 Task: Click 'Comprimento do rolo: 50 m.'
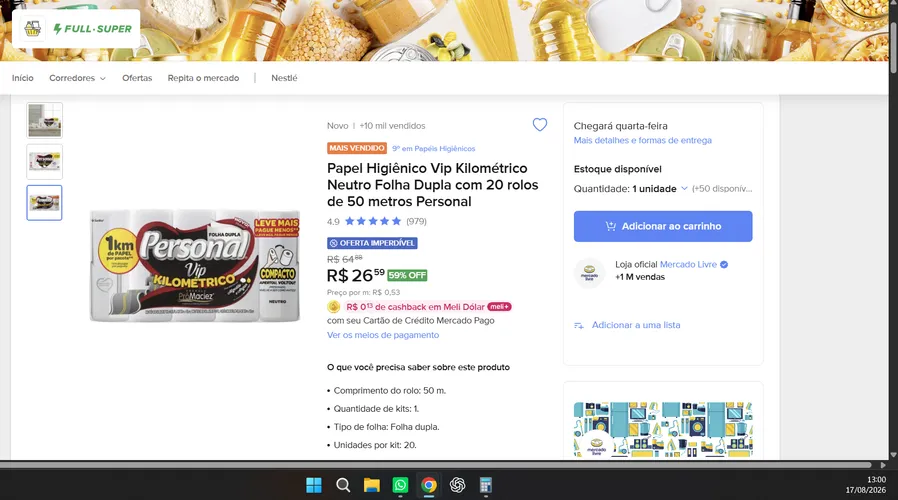[x=389, y=391]
